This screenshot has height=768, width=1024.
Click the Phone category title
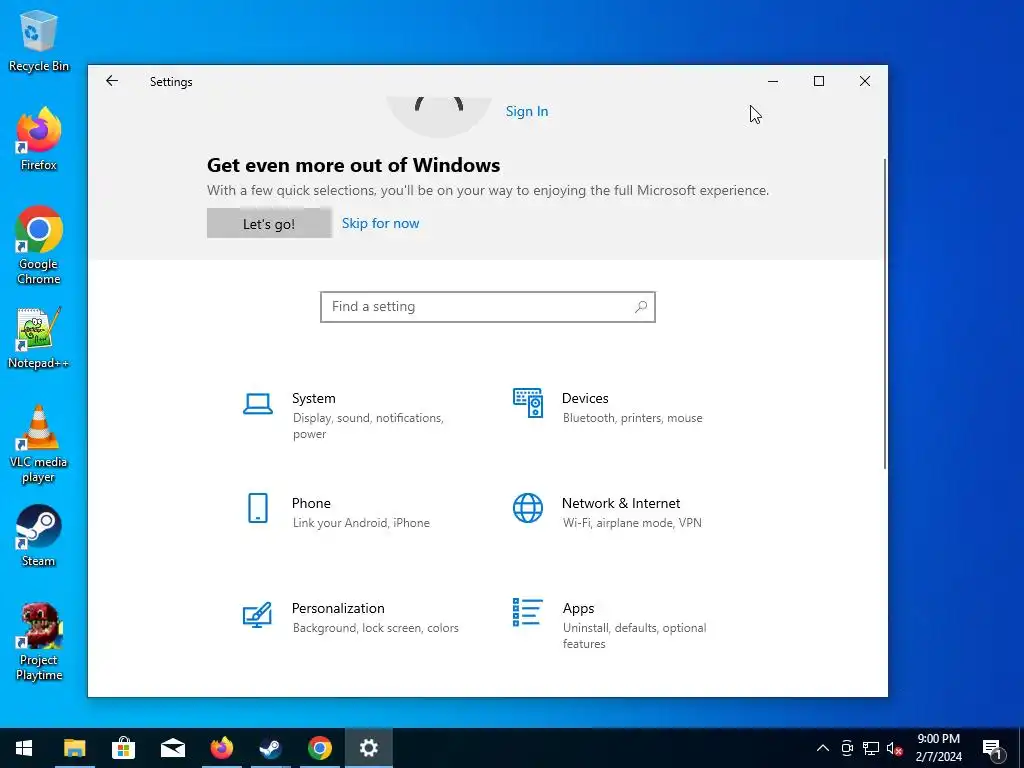(x=311, y=504)
